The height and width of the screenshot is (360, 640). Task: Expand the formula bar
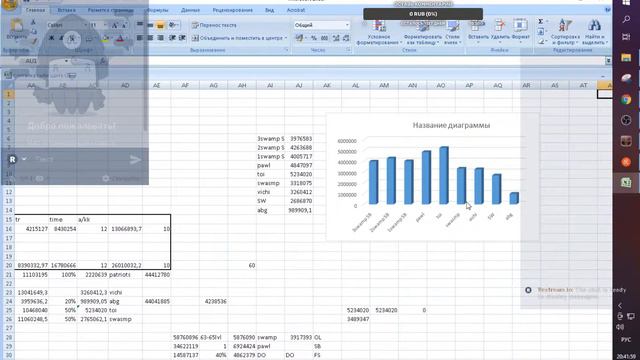(x=608, y=61)
